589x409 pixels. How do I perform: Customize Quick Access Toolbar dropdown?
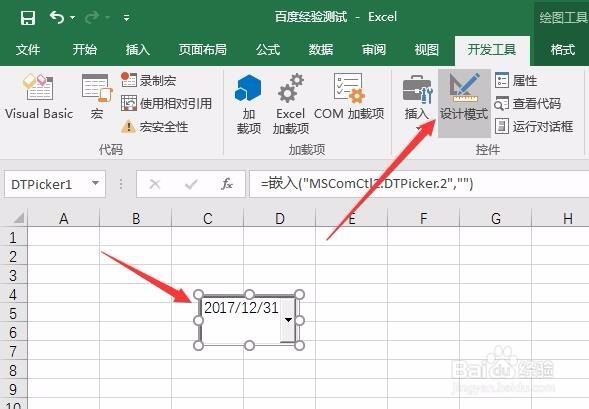pyautogui.click(x=127, y=18)
